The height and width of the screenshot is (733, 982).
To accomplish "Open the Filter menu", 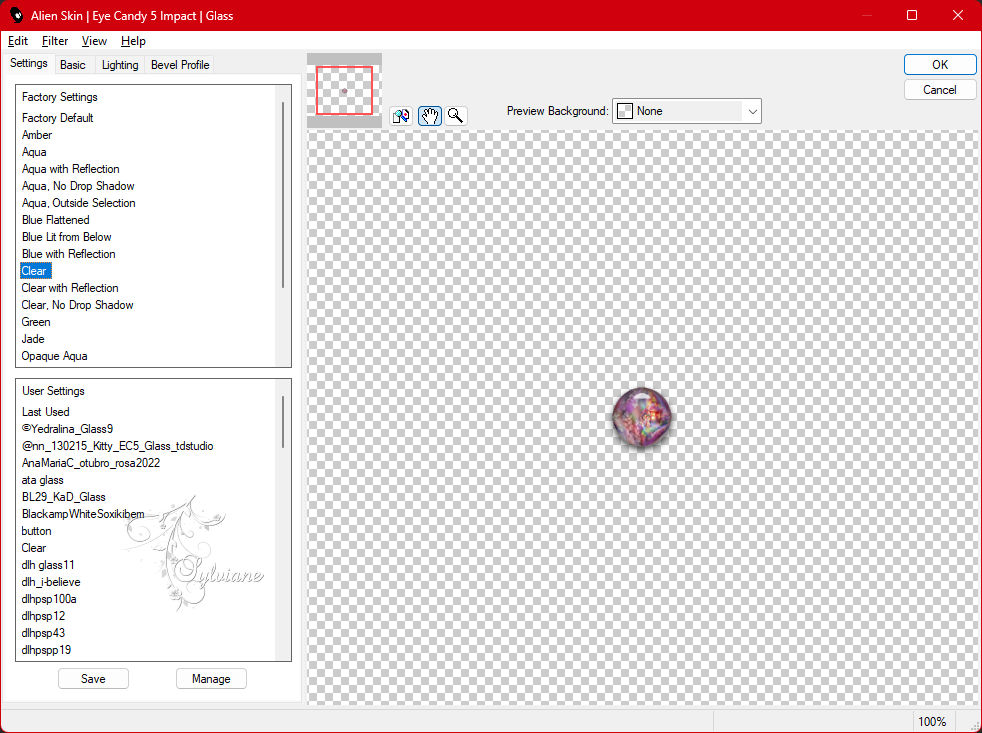I will [54, 41].
